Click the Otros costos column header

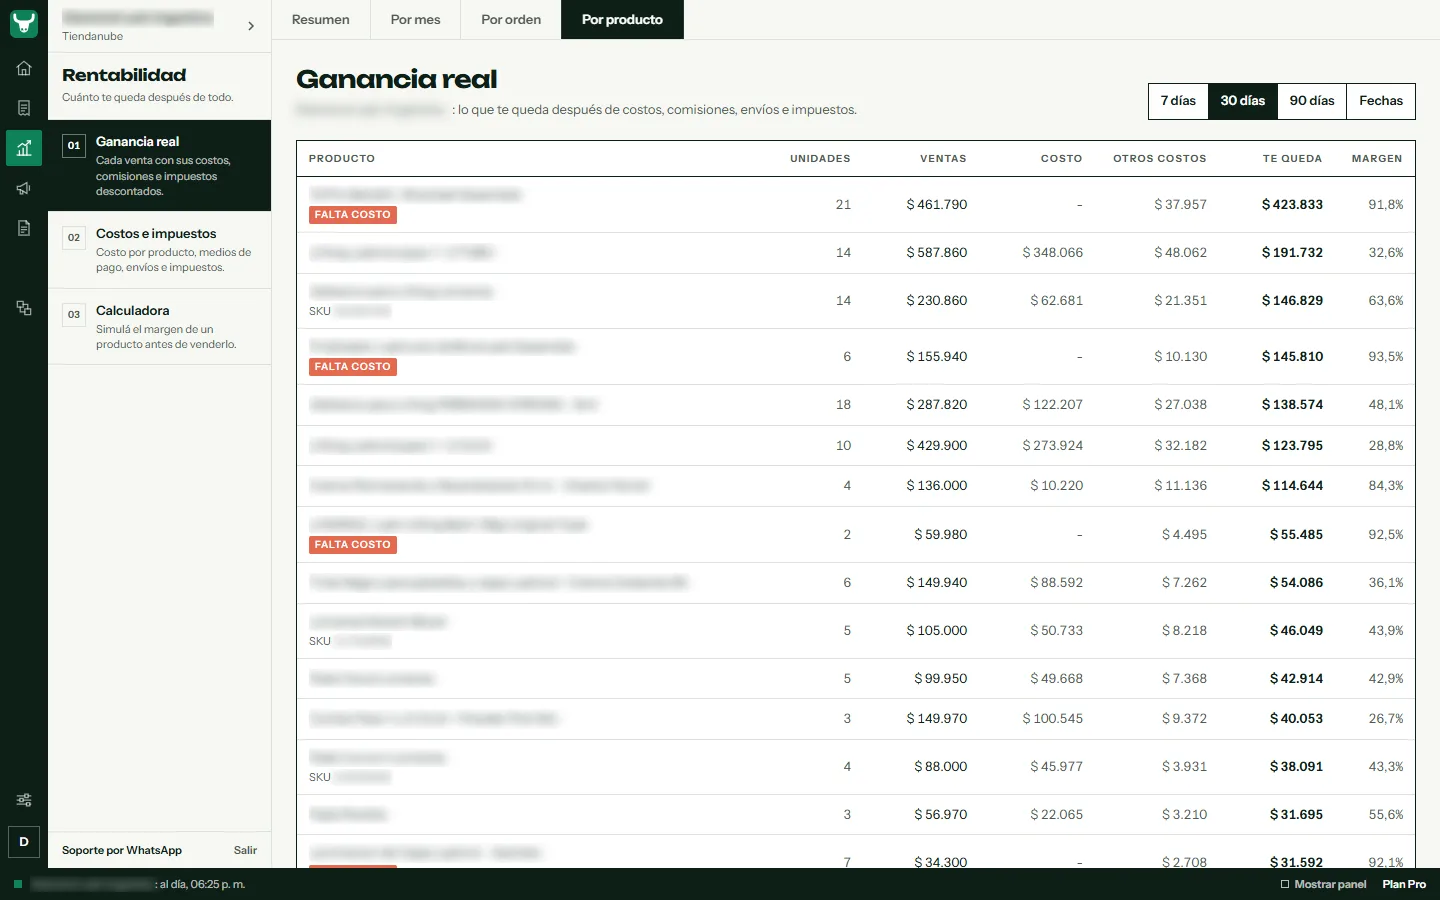click(x=1160, y=158)
